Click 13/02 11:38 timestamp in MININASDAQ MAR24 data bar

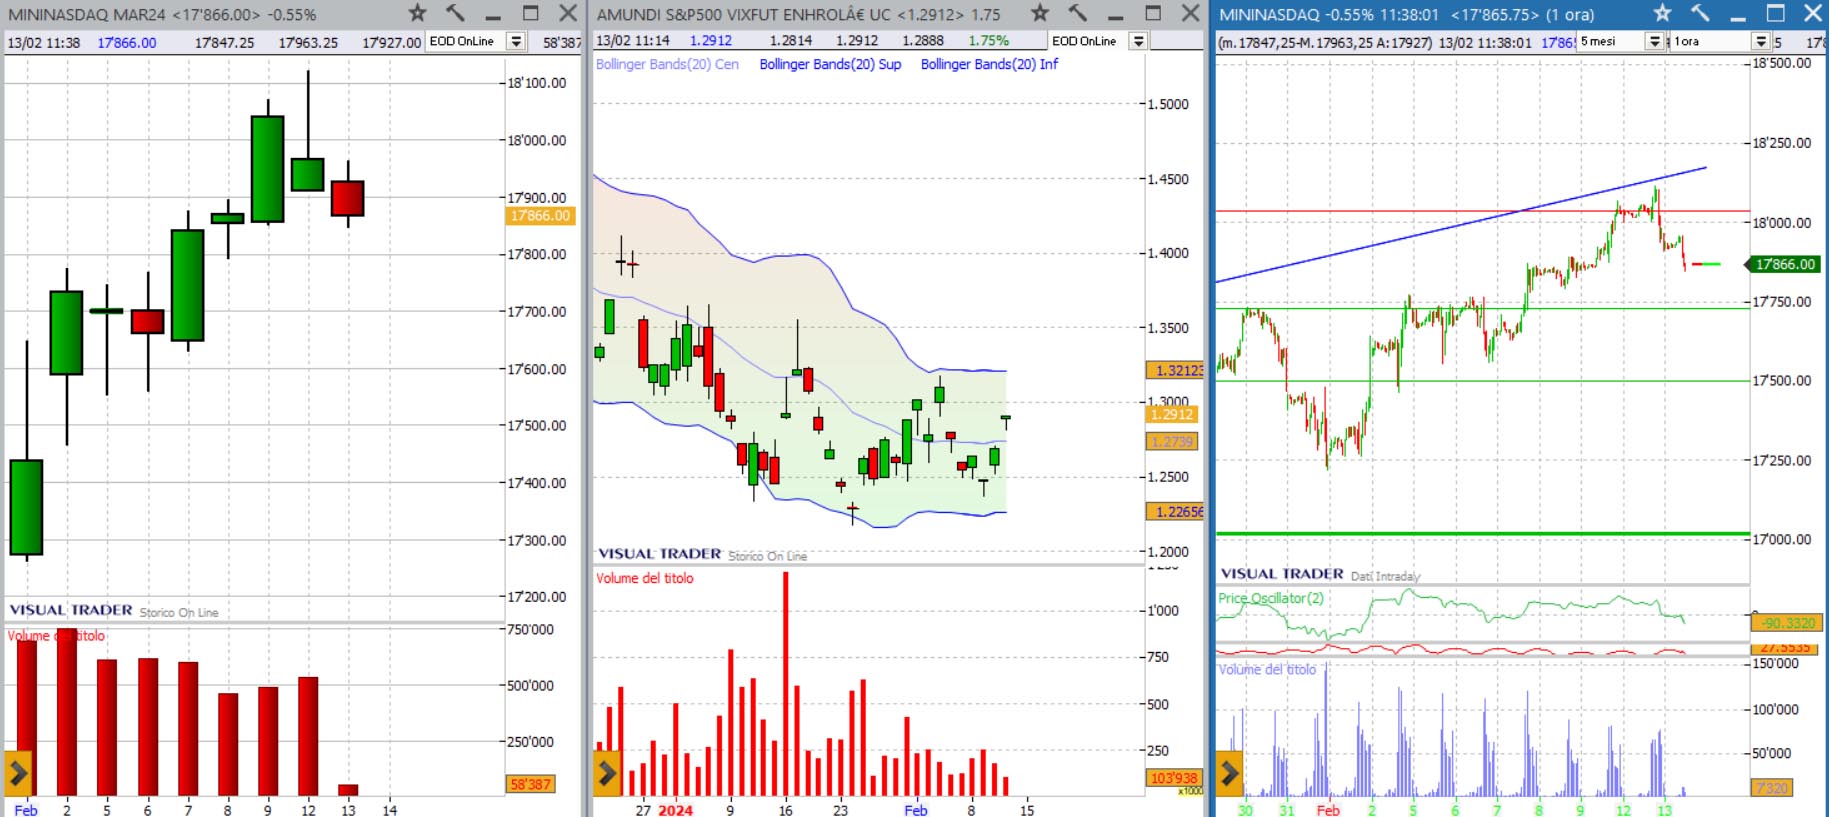coord(43,43)
